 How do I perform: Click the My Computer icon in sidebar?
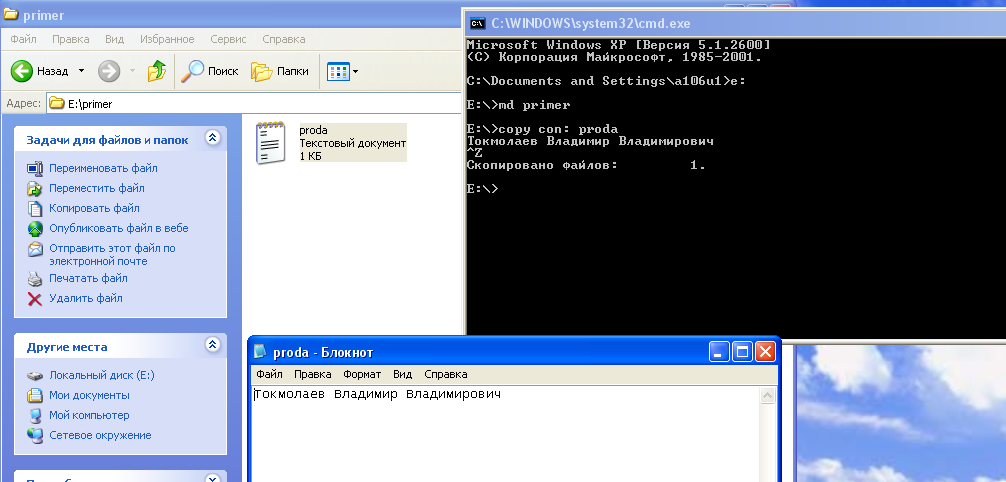(x=35, y=415)
